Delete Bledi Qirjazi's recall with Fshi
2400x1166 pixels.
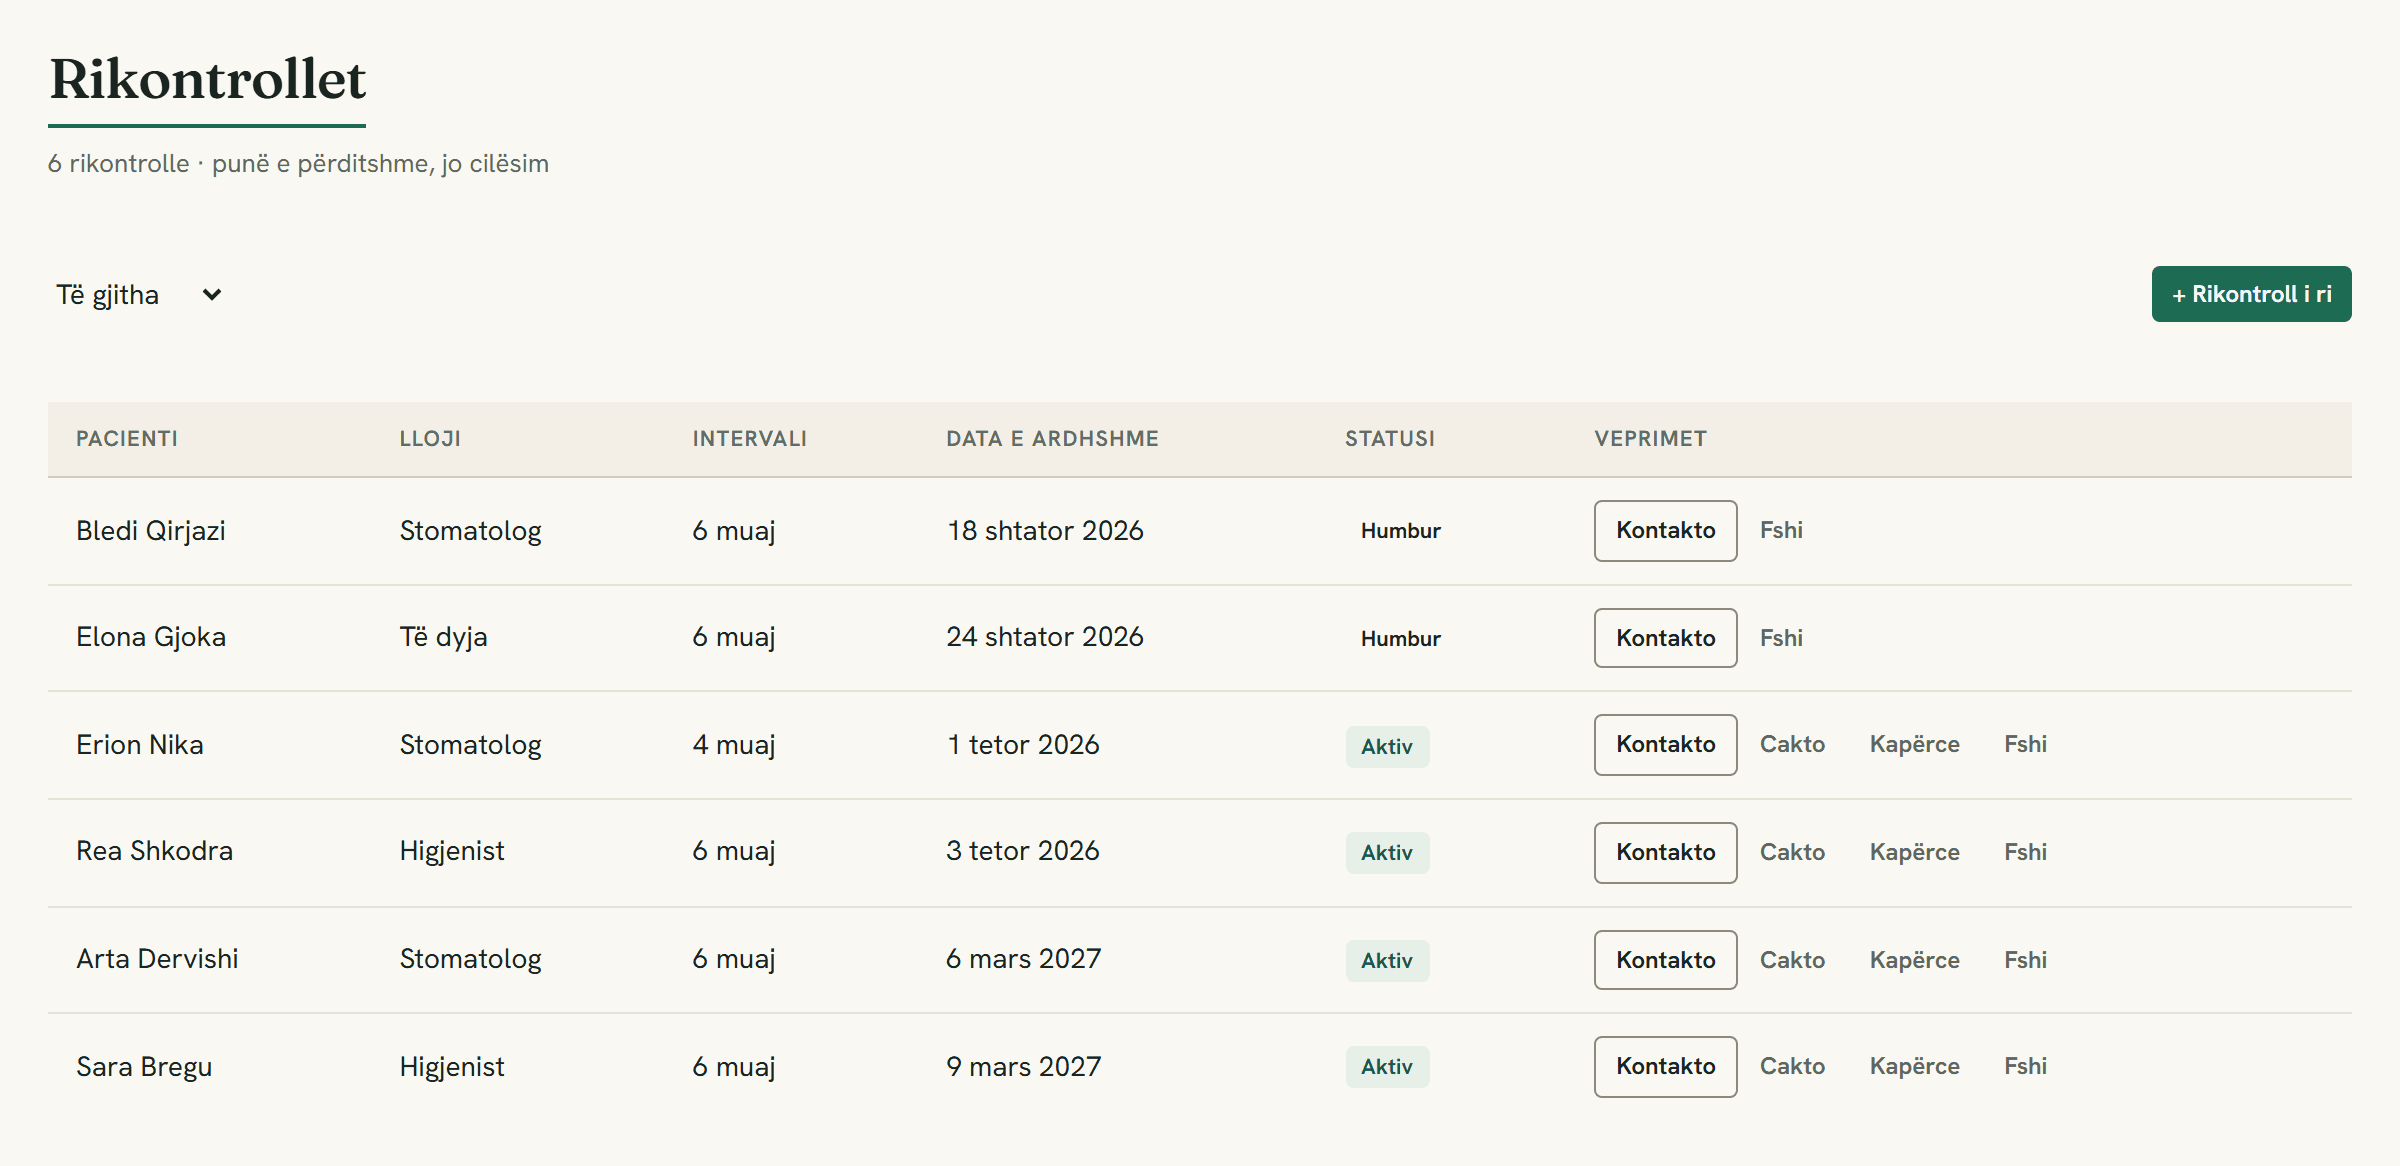1781,531
